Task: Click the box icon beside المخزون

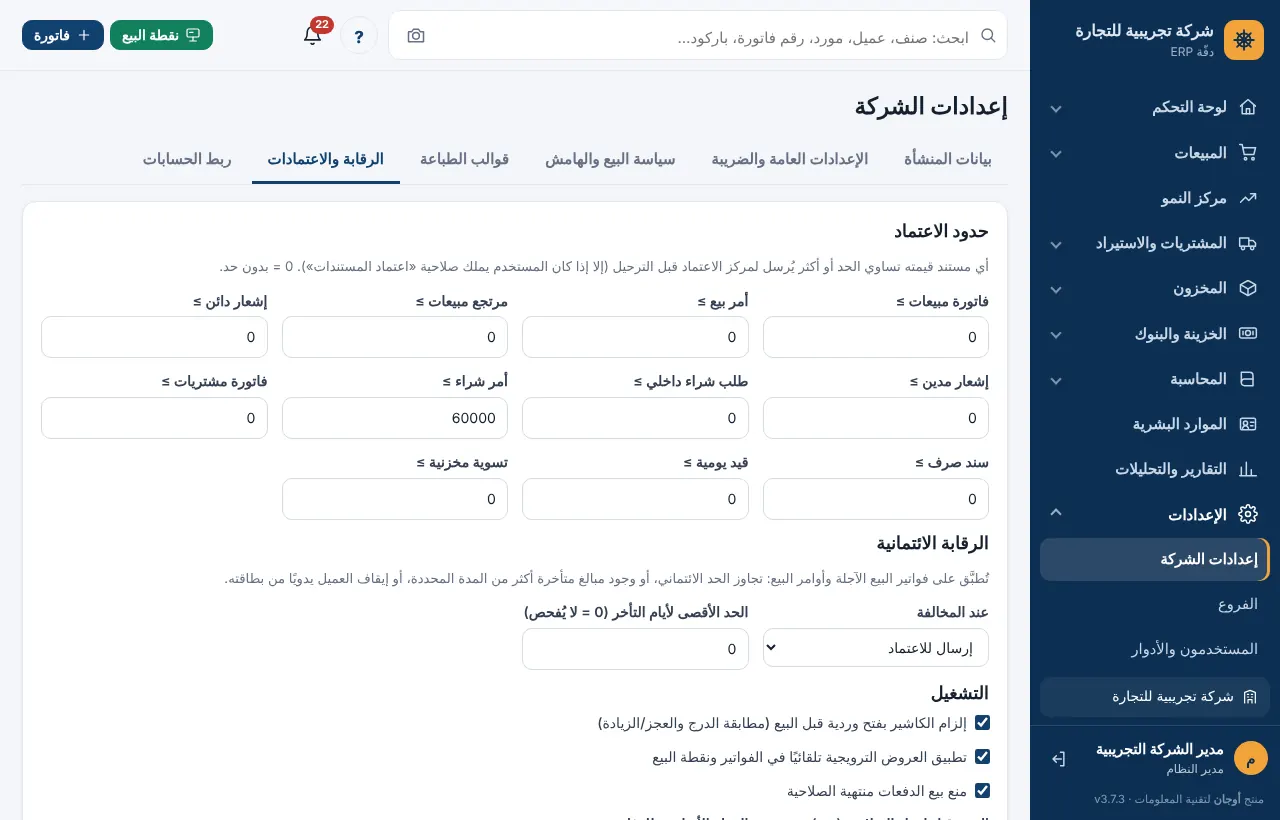Action: (x=1247, y=288)
